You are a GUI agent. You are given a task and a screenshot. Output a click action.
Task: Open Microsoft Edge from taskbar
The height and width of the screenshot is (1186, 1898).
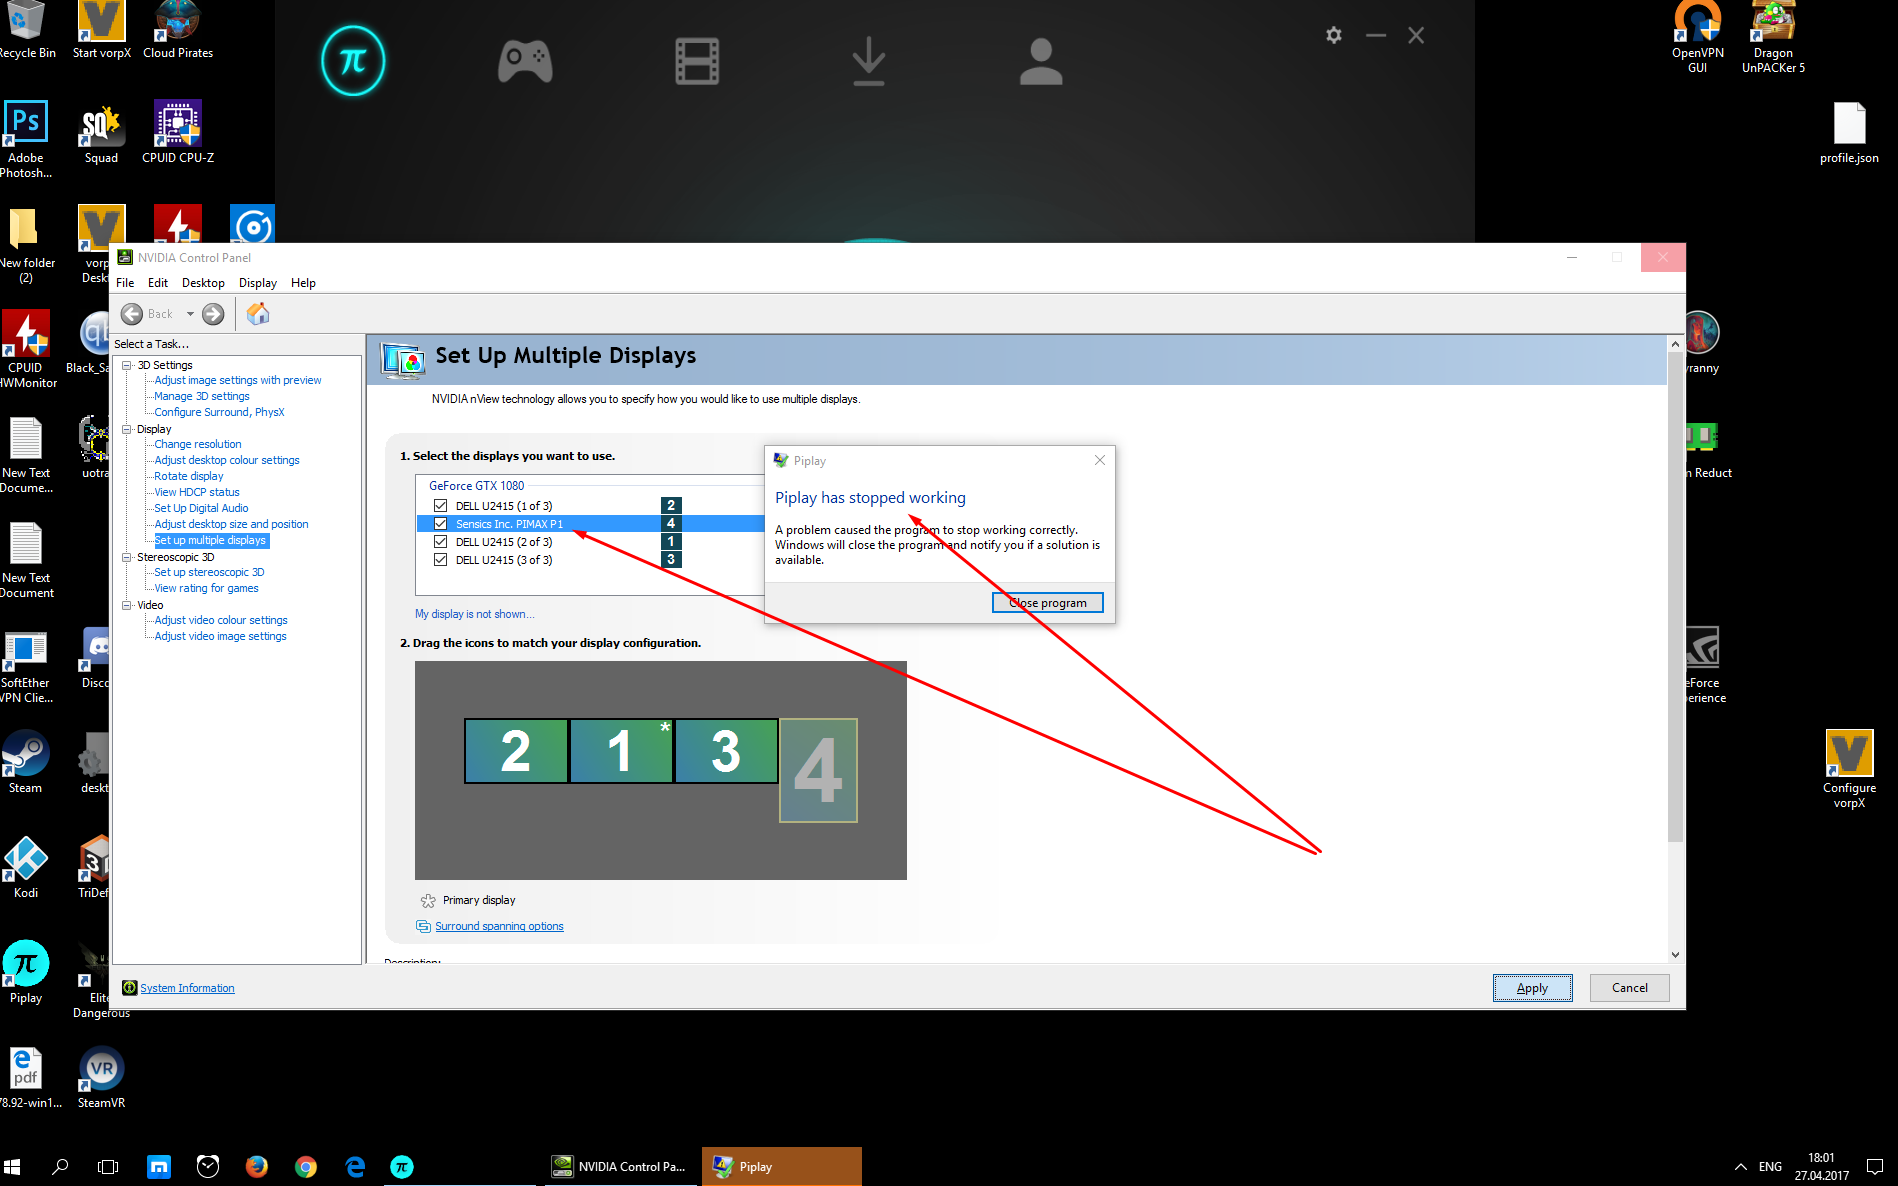[x=355, y=1166]
